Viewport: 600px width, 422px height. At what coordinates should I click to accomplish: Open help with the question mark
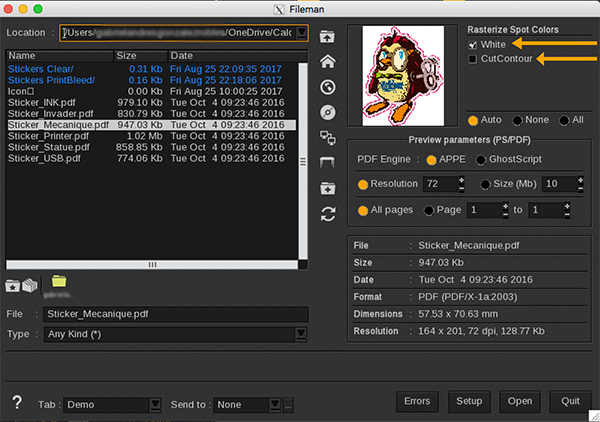click(17, 403)
